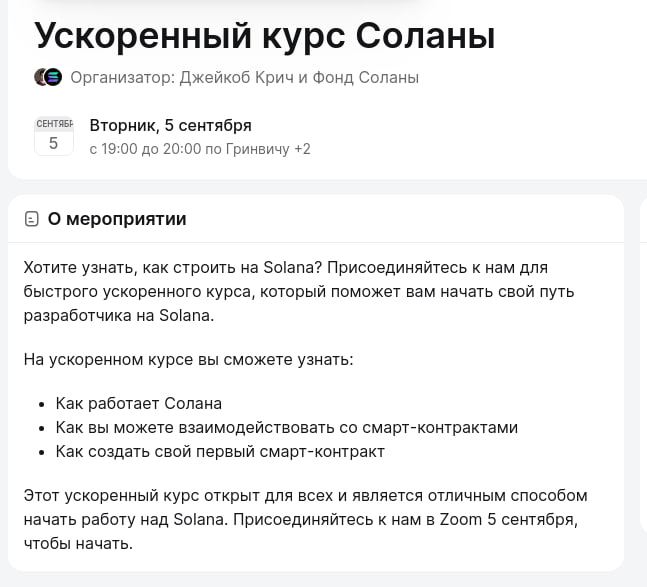647x587 pixels.
Task: Click the line "На ускоренном курсе вы сможете узнать"
Action: coord(188,359)
